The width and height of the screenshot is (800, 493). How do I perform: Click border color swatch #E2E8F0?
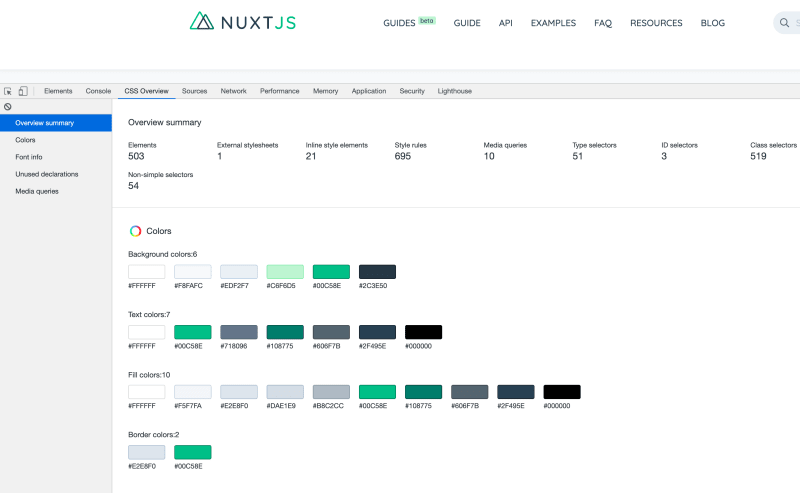(146, 452)
